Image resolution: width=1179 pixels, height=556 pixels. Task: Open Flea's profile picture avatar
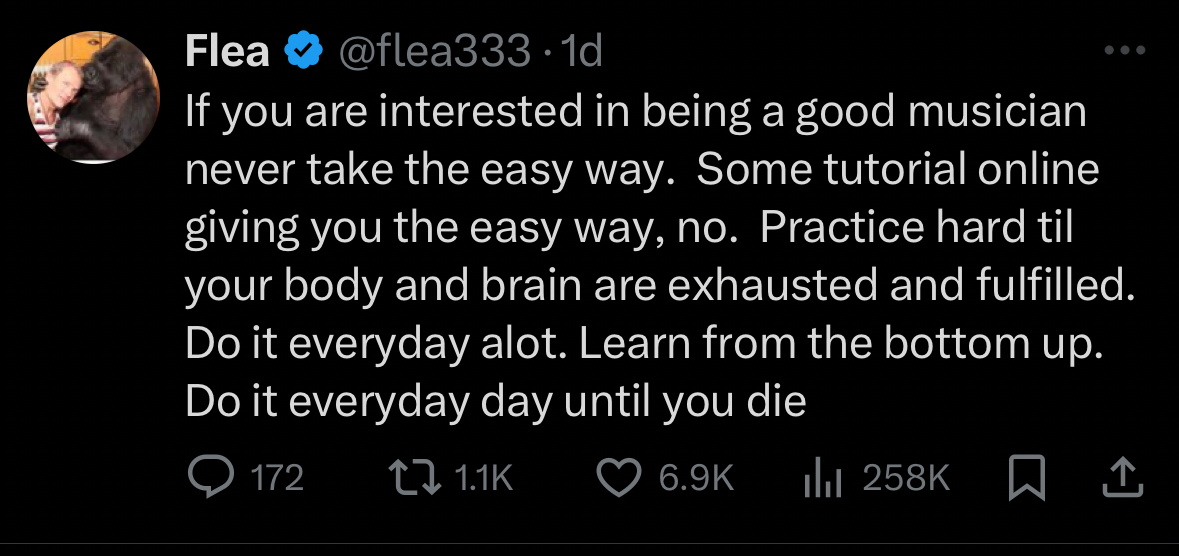(93, 97)
